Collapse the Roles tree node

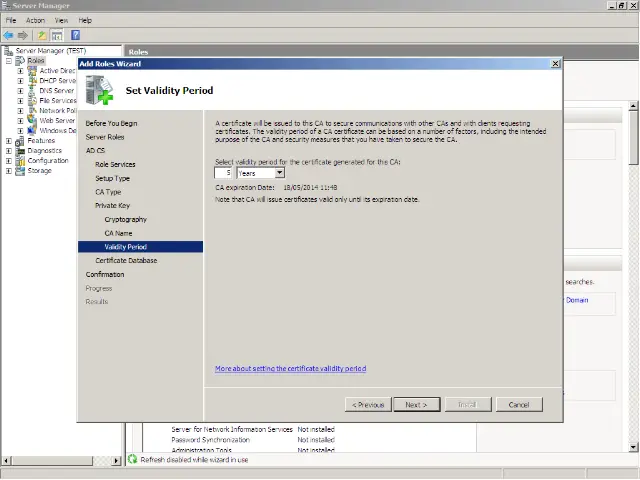pos(9,61)
